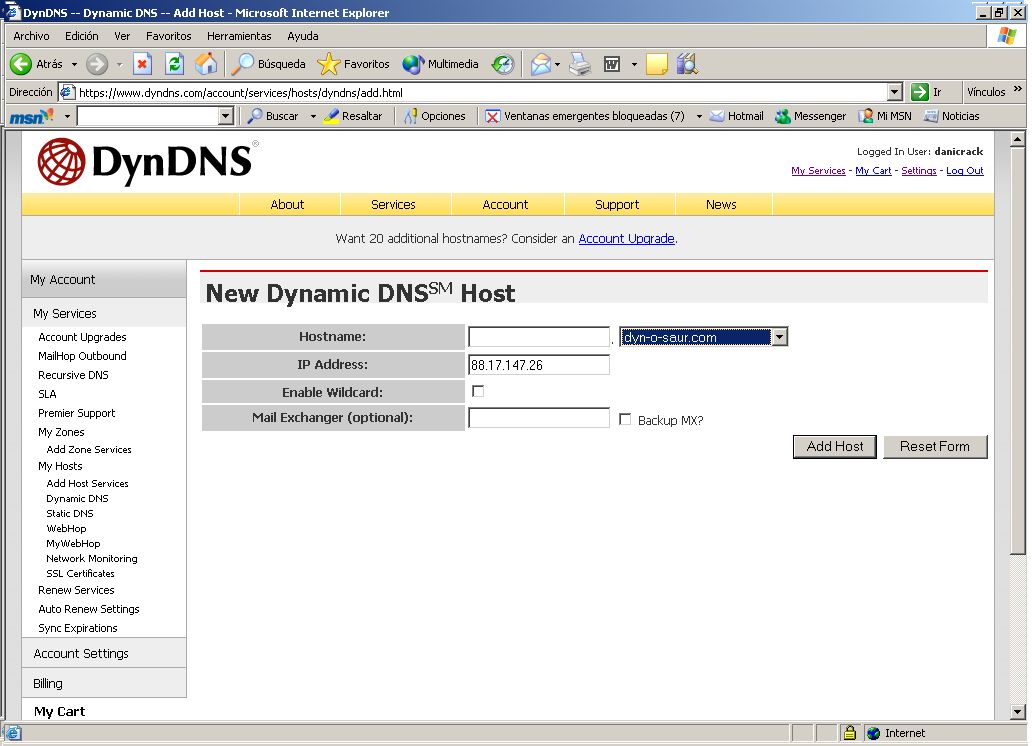Open Noticias toolbar button
The width and height of the screenshot is (1032, 746).
point(952,116)
